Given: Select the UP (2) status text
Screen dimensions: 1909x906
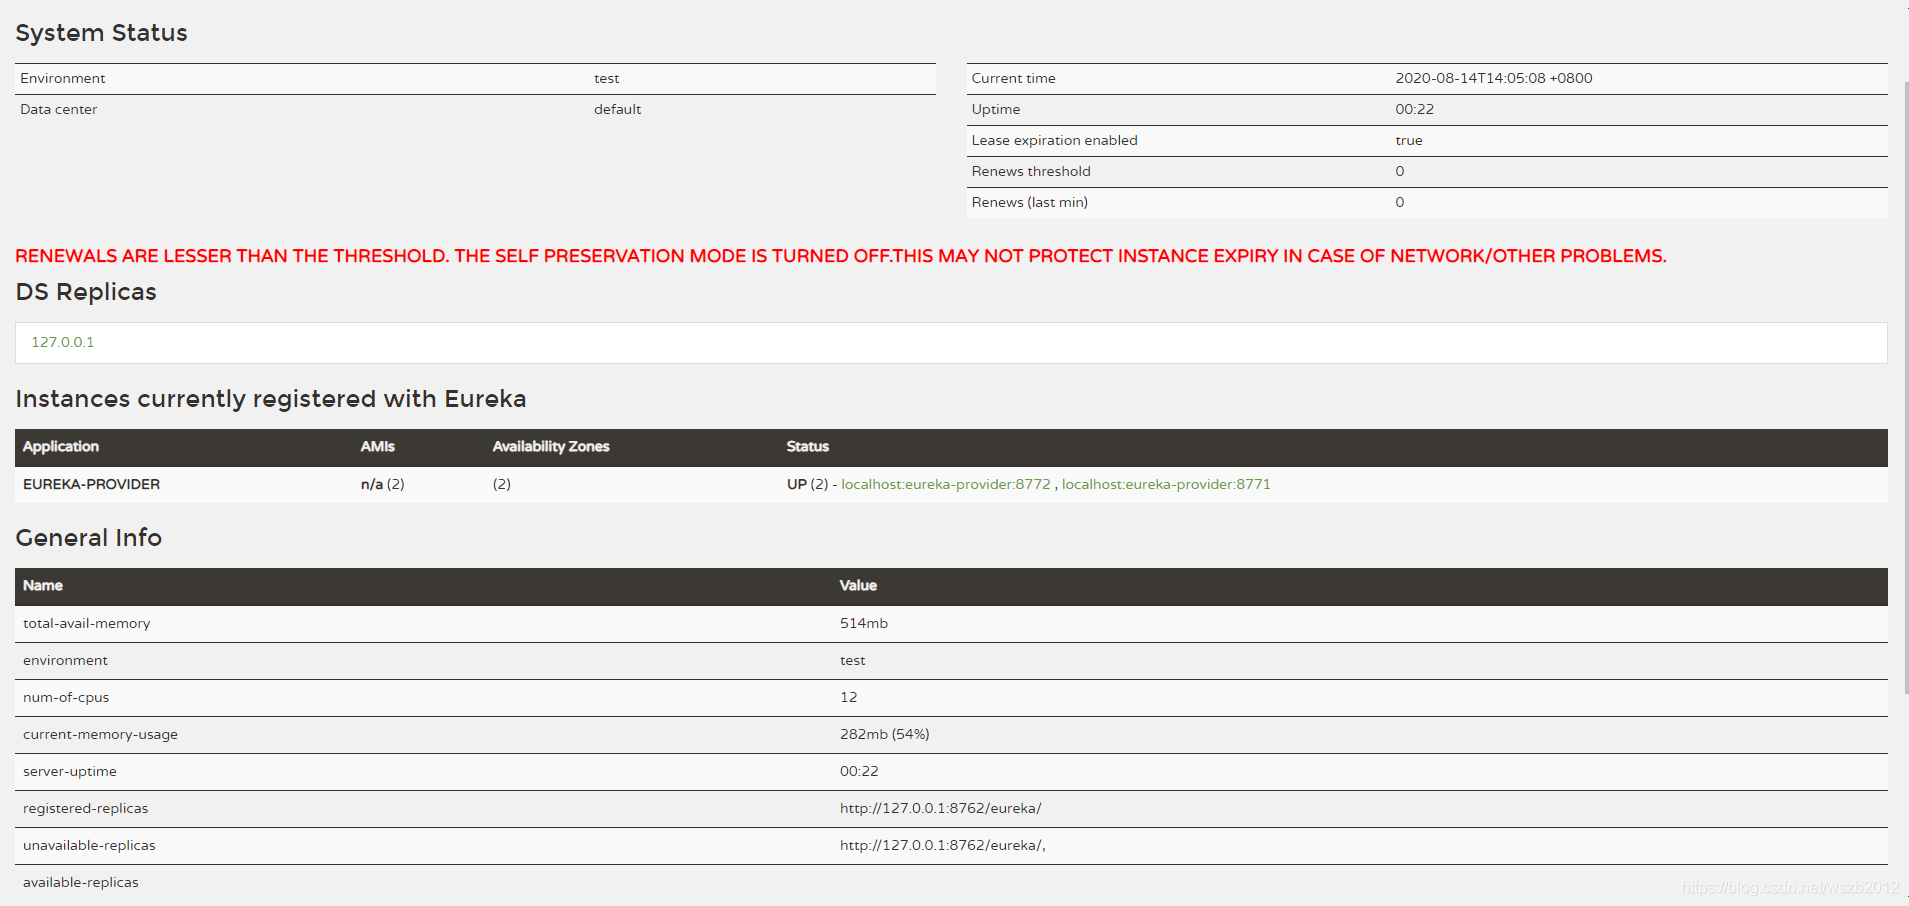Looking at the screenshot, I should point(807,484).
